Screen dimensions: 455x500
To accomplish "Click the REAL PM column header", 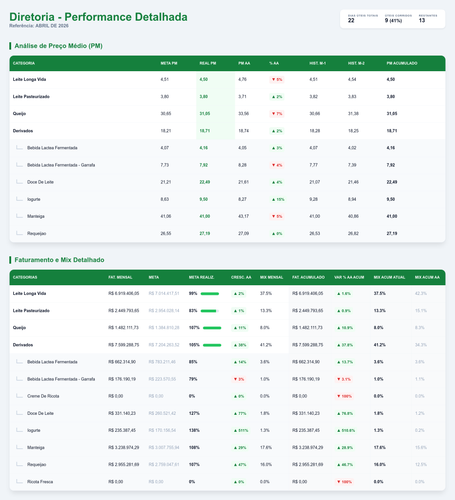I will (x=208, y=63).
